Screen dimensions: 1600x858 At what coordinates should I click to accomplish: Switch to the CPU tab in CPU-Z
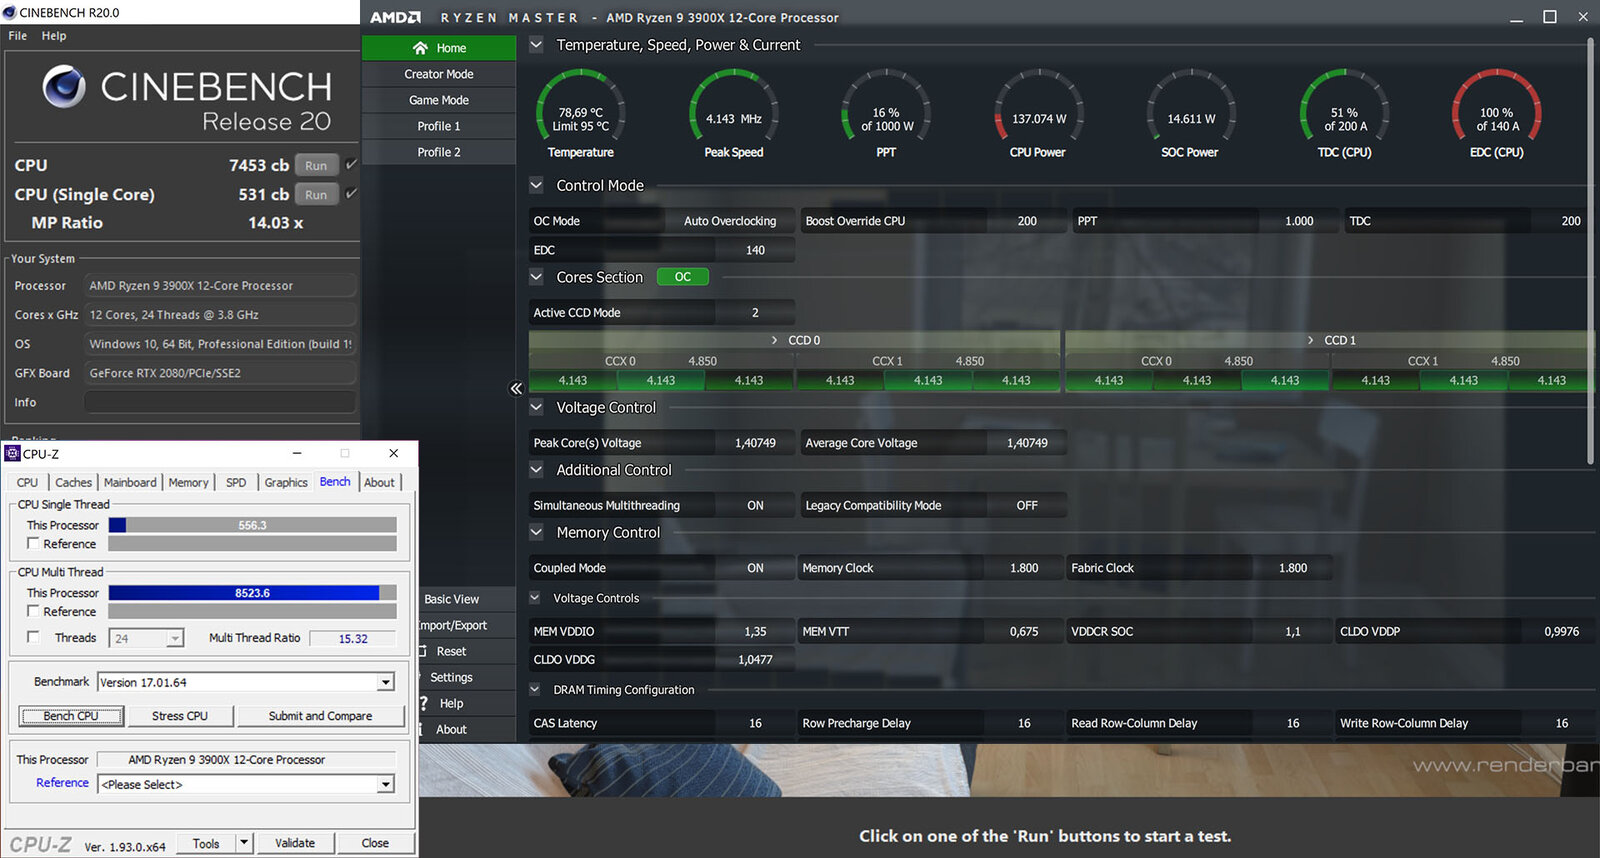[27, 482]
